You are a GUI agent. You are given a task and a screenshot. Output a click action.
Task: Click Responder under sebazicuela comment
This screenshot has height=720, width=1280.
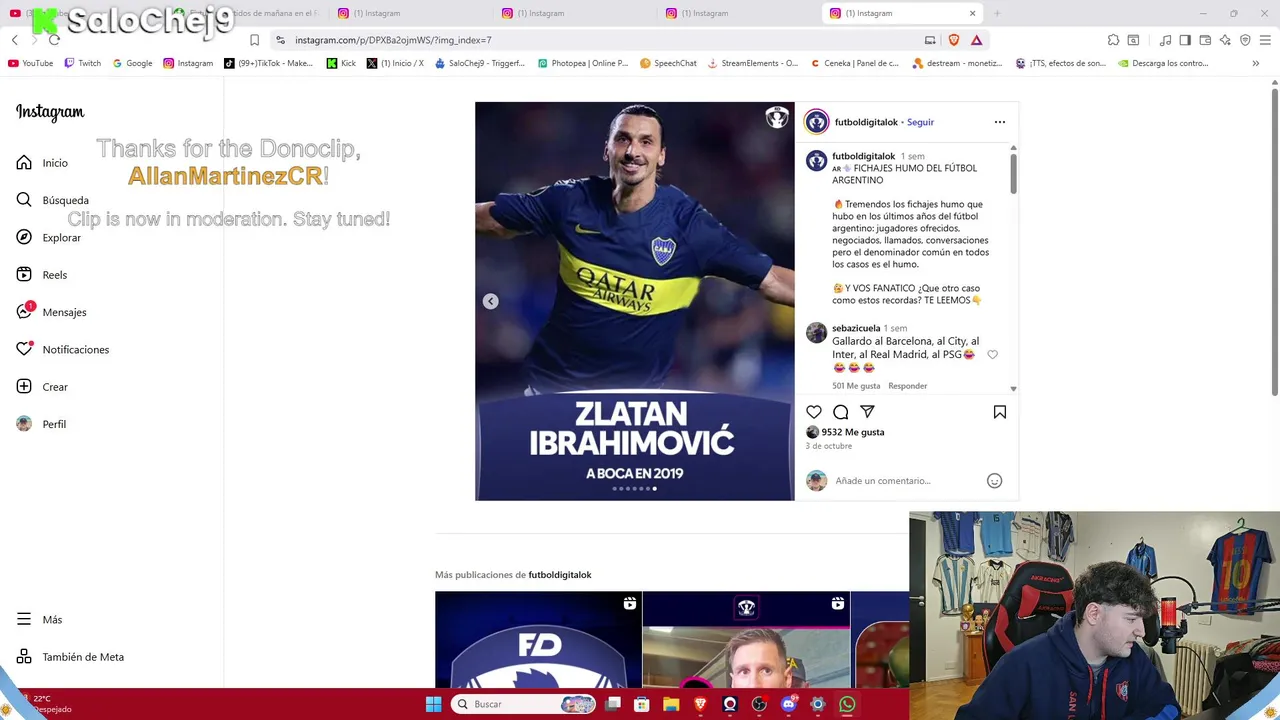coord(908,386)
